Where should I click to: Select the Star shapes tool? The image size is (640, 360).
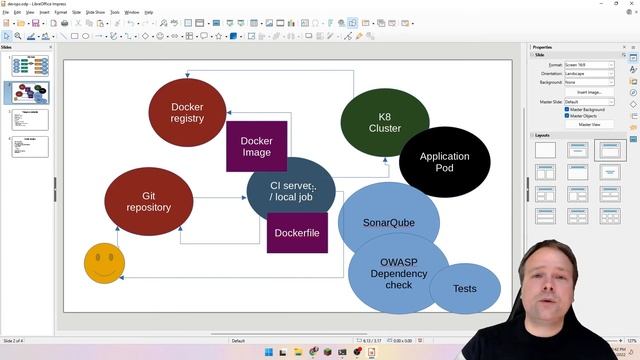click(x=218, y=36)
